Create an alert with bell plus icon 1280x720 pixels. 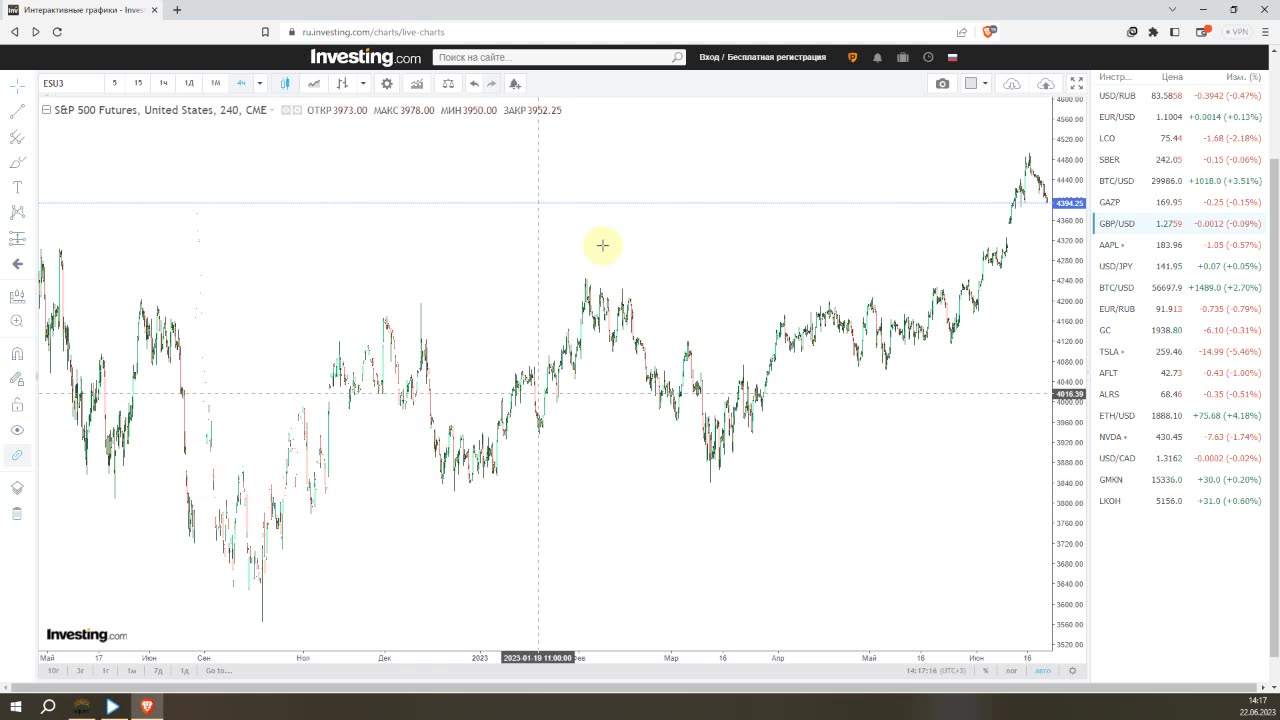tap(514, 83)
